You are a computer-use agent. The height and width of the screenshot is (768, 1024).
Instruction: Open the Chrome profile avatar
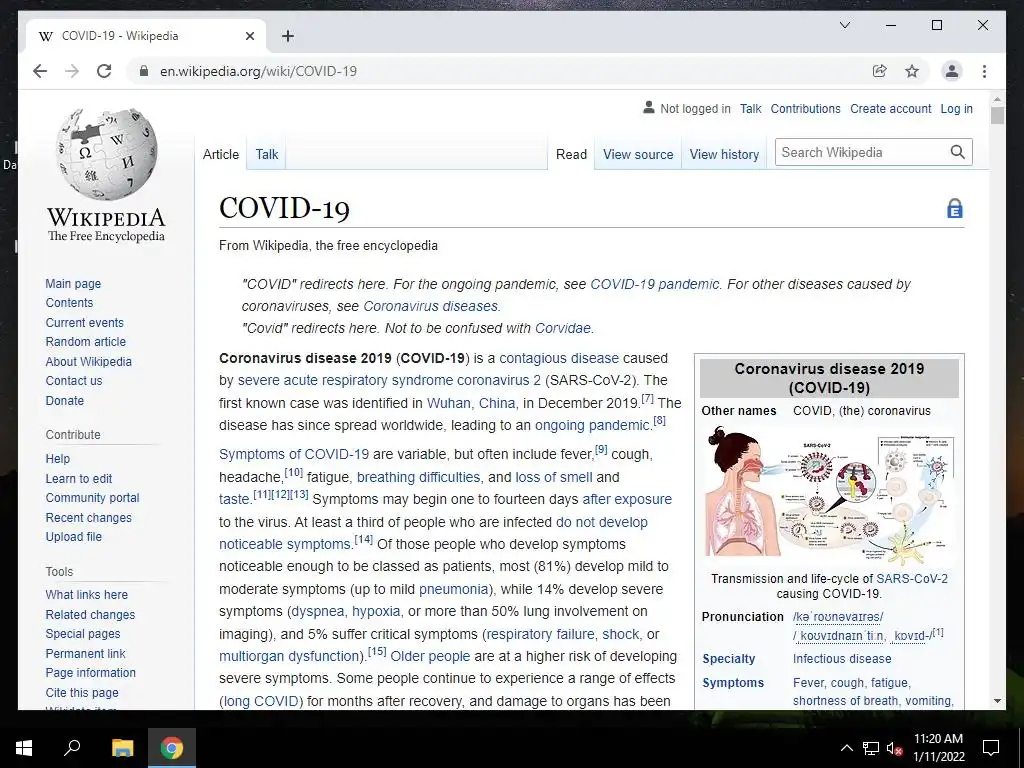[x=952, y=71]
